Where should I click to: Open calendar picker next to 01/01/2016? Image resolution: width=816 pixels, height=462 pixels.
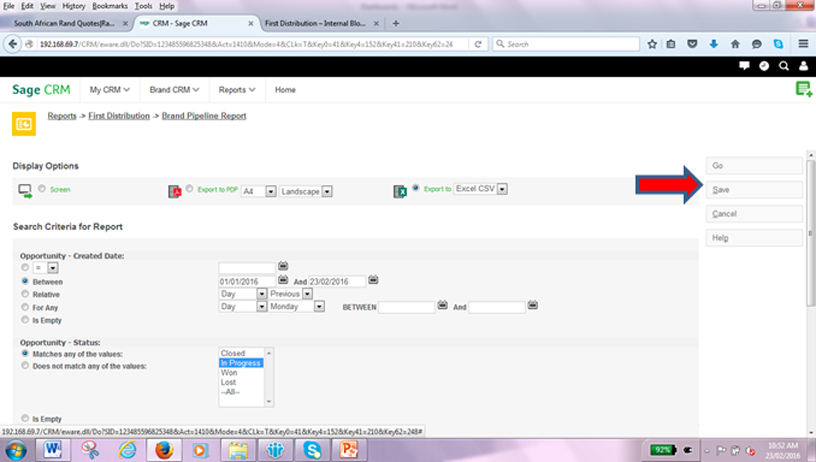[283, 280]
